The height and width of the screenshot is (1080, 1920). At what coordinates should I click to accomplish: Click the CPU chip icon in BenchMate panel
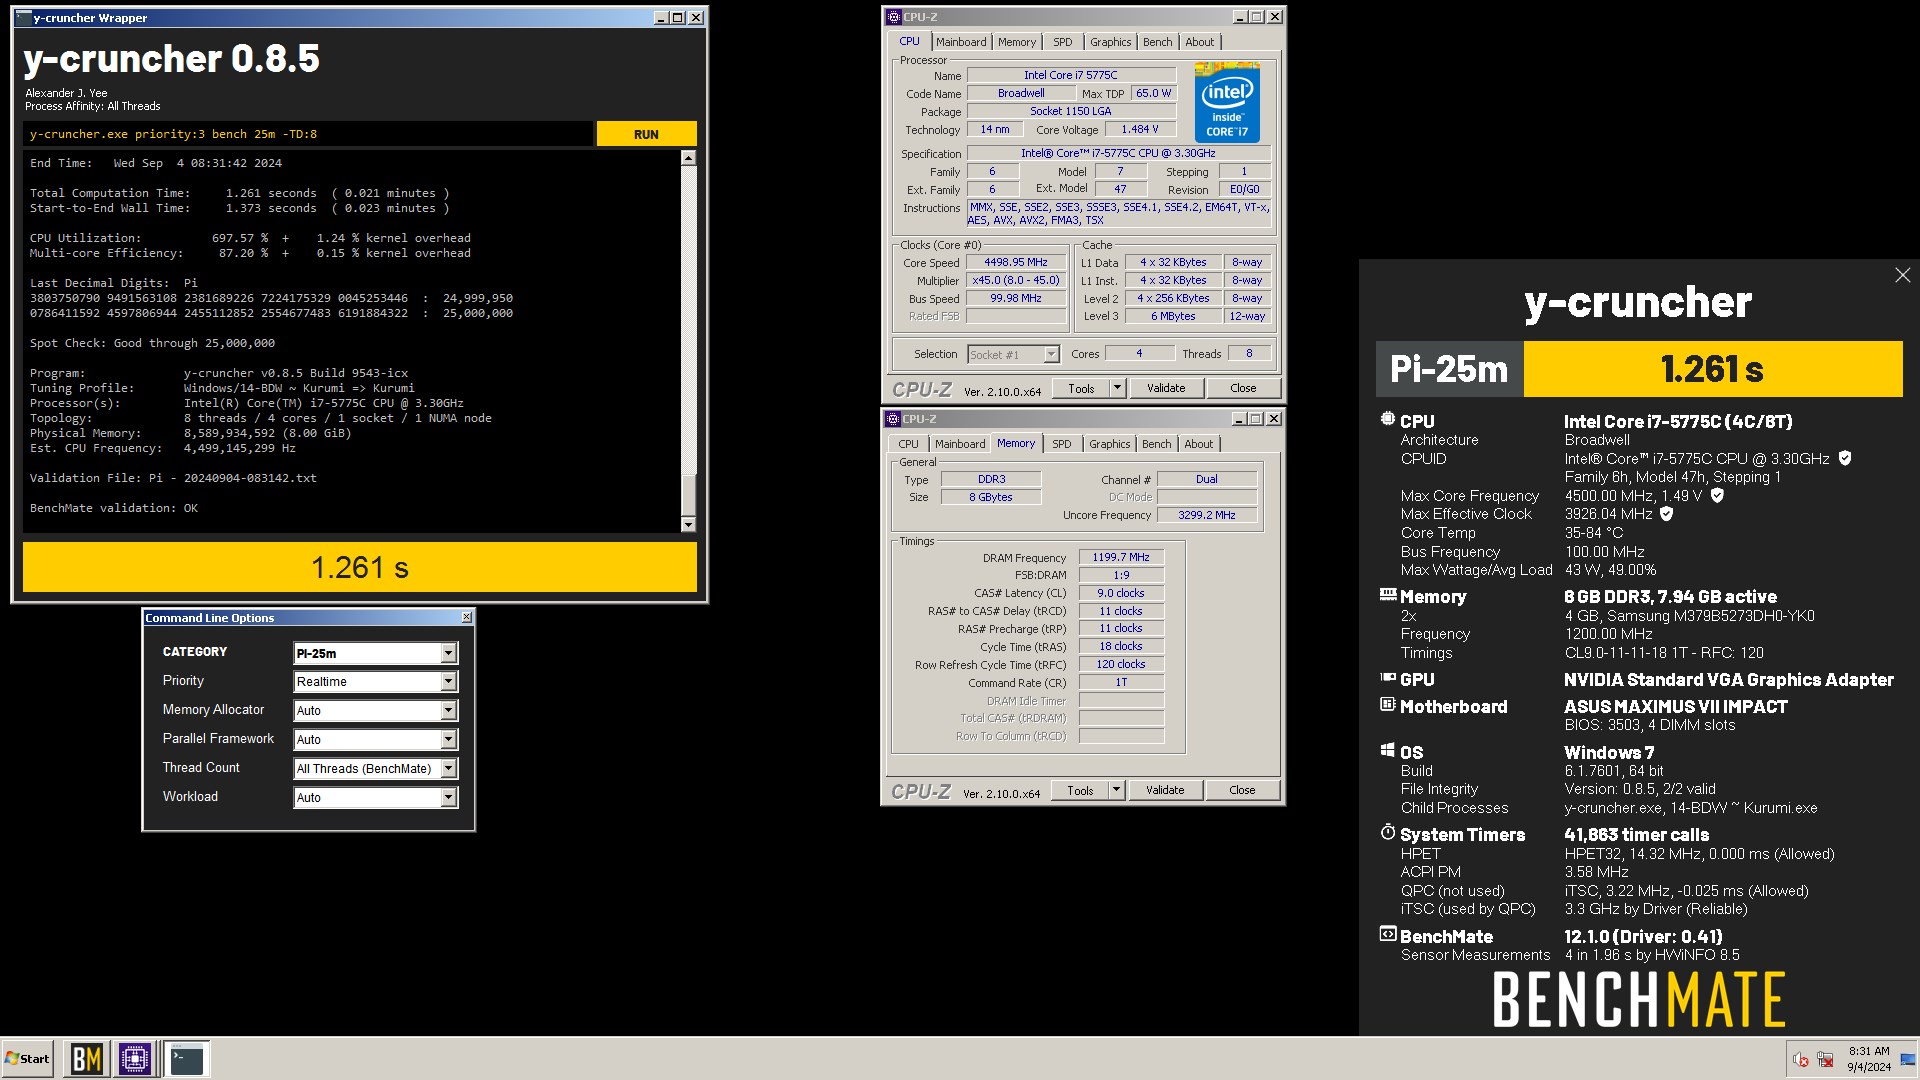tap(1387, 420)
